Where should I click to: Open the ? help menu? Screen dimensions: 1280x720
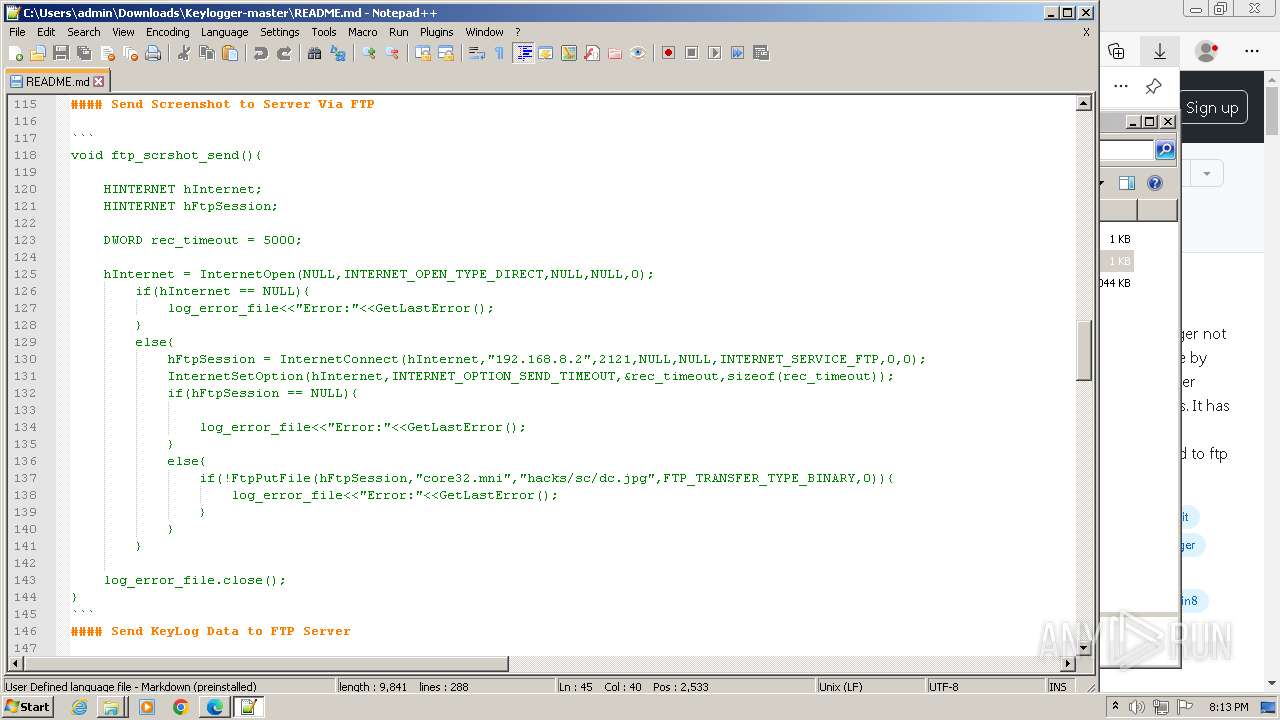point(517,32)
